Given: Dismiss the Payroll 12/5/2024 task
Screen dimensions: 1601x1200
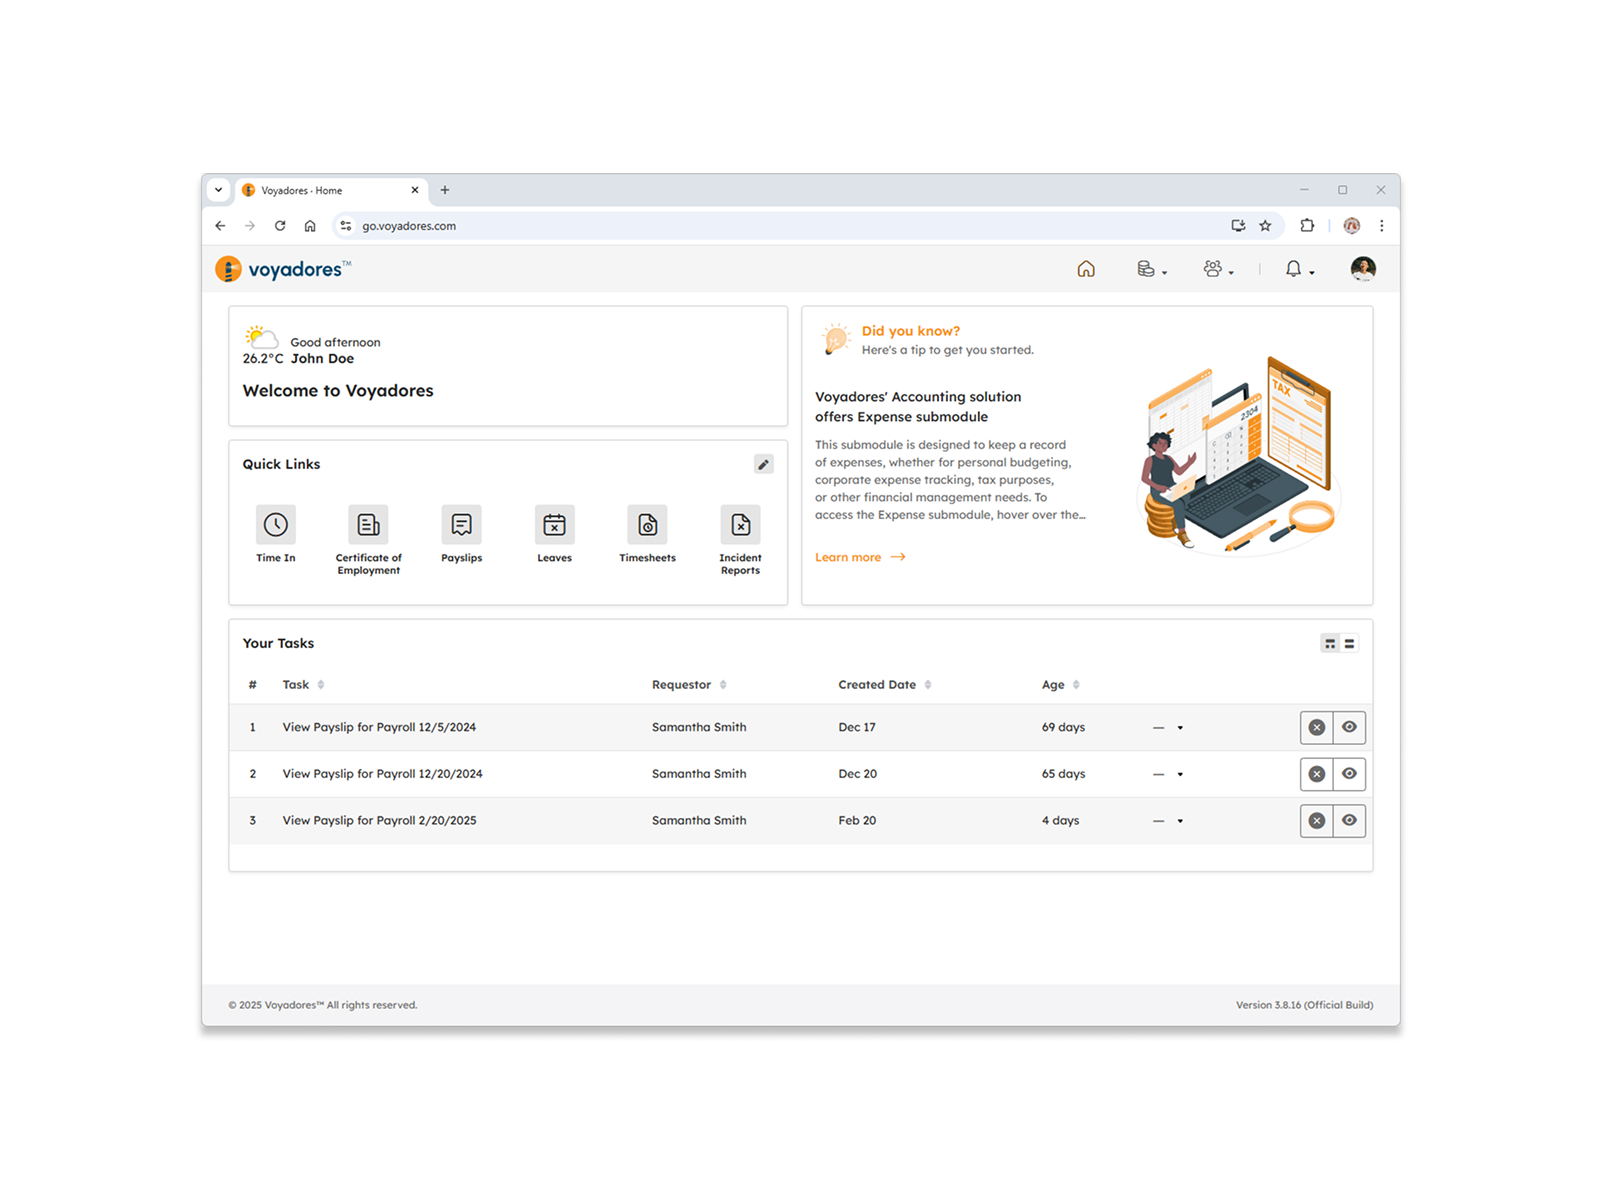Looking at the screenshot, I should click(1317, 728).
